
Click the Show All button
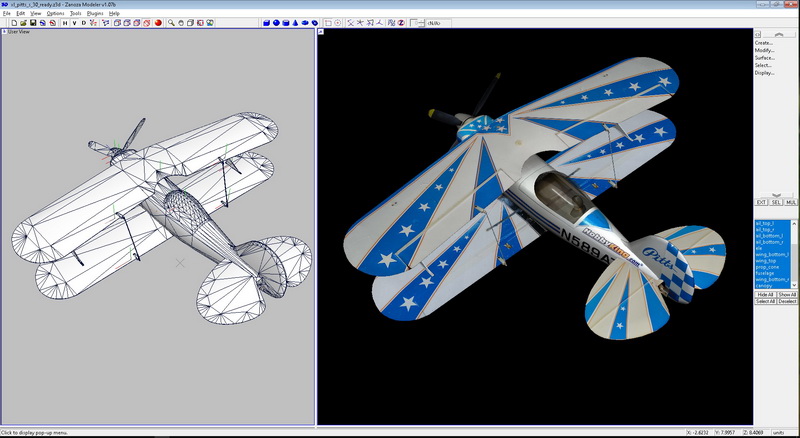(787, 295)
